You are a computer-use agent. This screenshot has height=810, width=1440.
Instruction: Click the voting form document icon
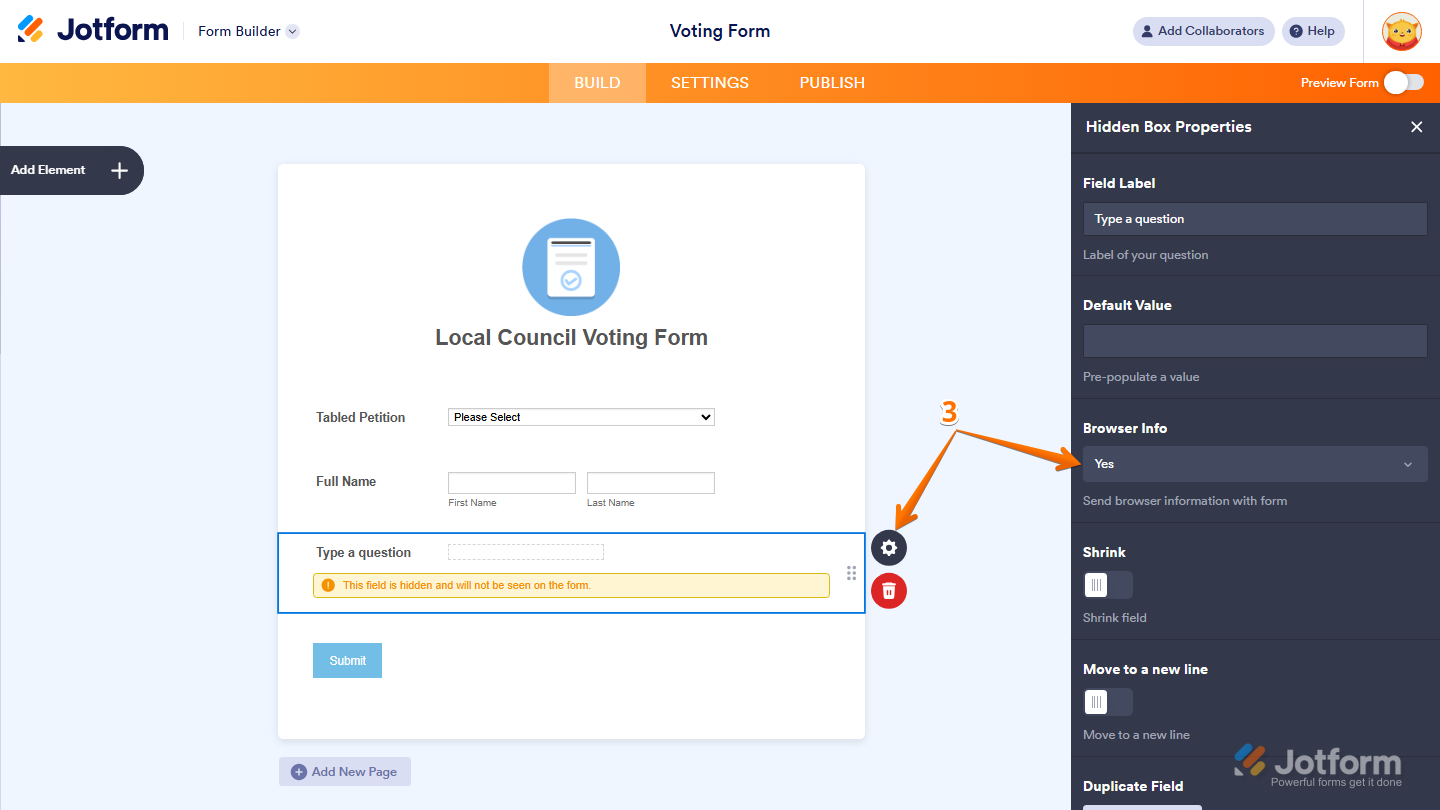571,267
